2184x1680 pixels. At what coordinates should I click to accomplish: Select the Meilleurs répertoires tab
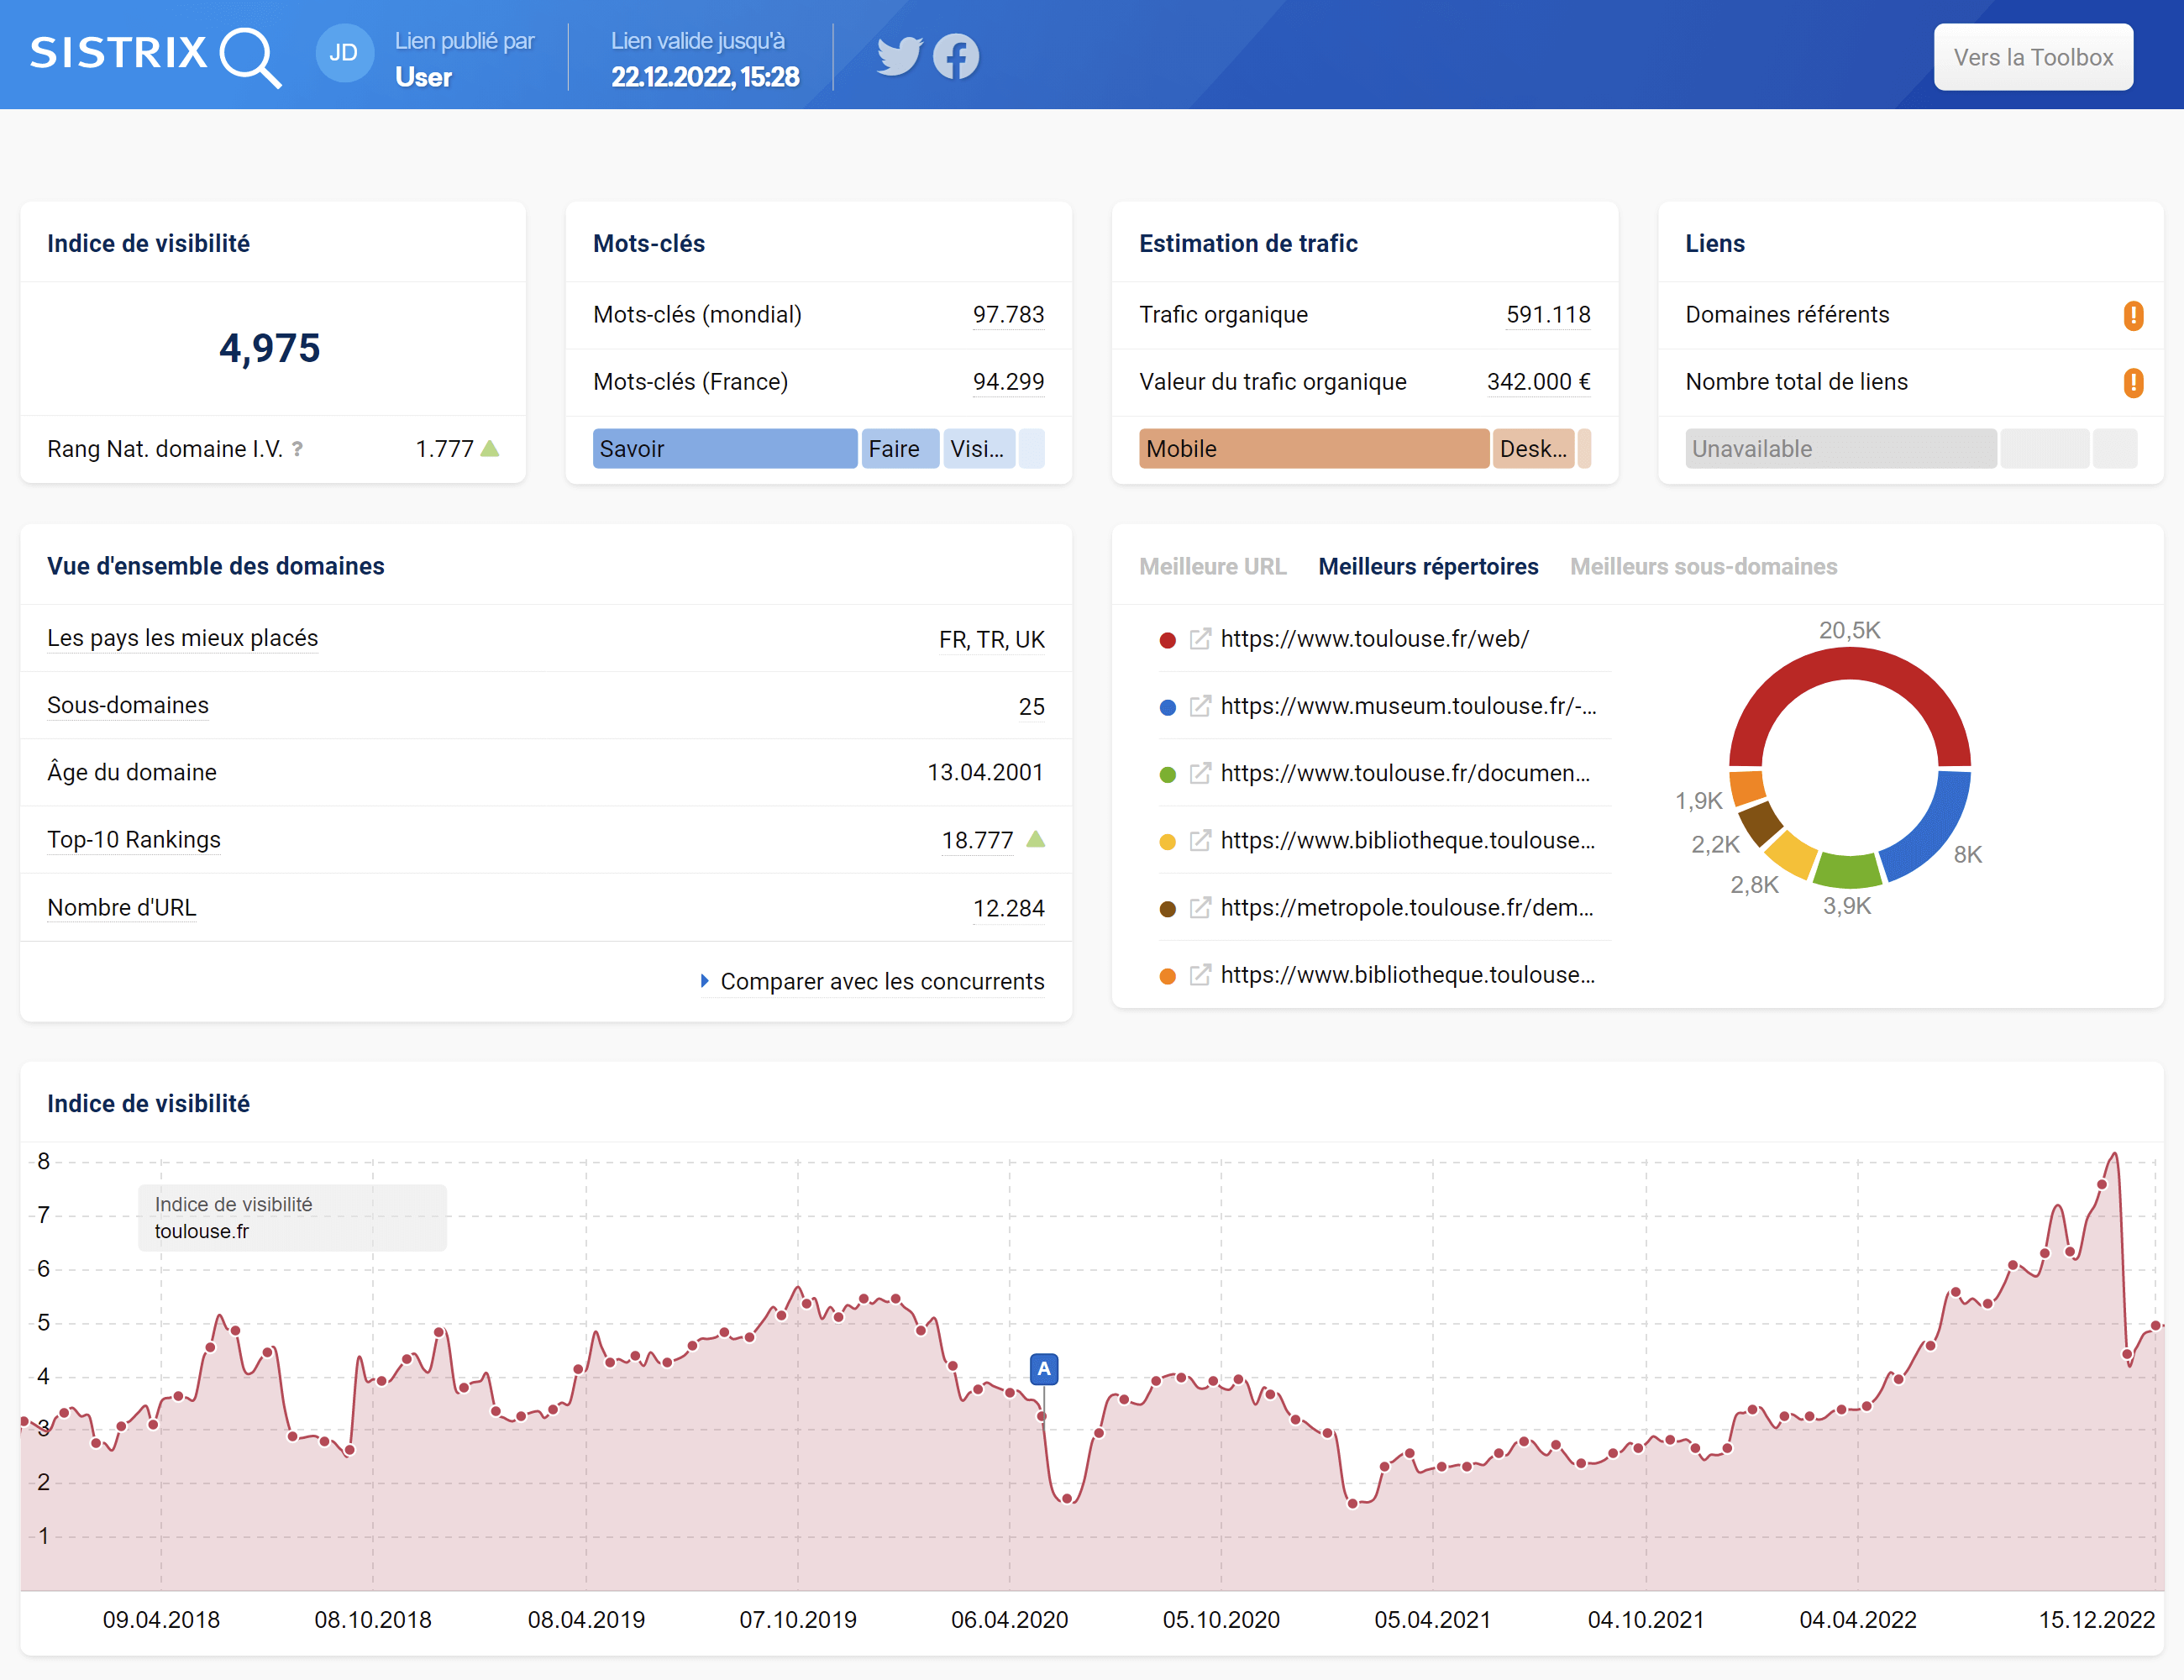(1428, 566)
